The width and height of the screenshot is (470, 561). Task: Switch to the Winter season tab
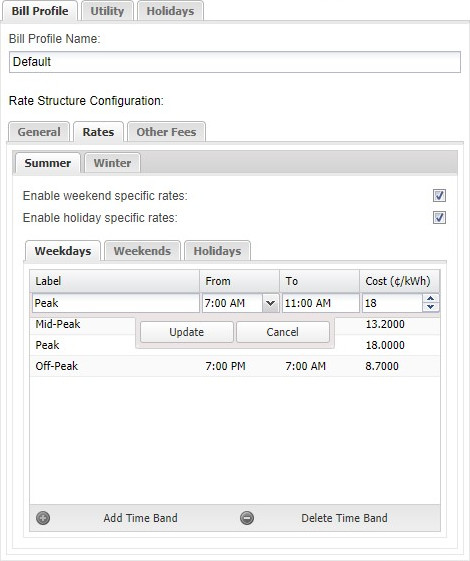pos(112,163)
